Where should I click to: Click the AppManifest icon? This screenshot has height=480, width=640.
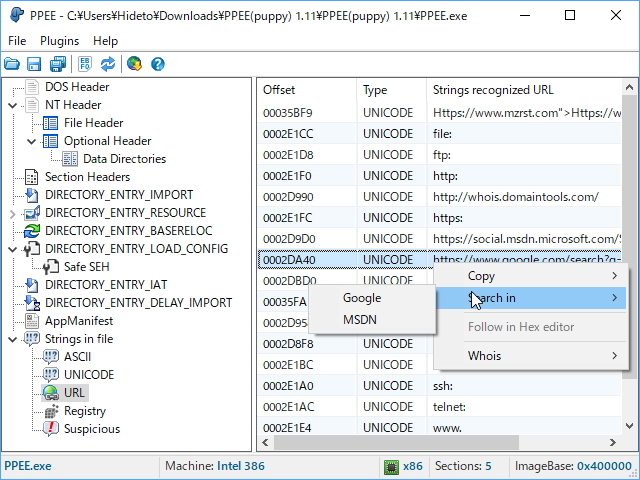pyautogui.click(x=32, y=321)
